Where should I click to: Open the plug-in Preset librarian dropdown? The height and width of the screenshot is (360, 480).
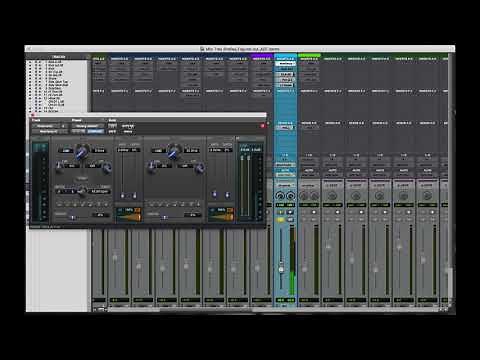click(87, 126)
